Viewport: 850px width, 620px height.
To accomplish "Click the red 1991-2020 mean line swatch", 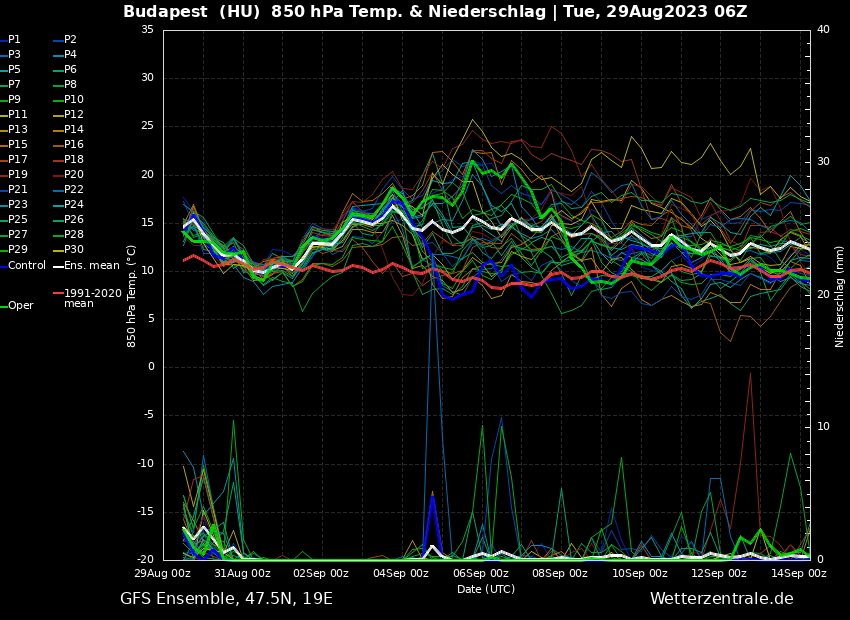I will coord(58,294).
